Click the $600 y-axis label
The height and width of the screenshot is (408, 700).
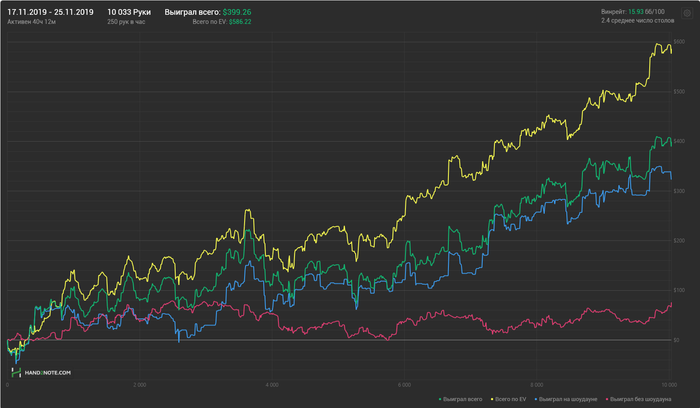click(679, 42)
